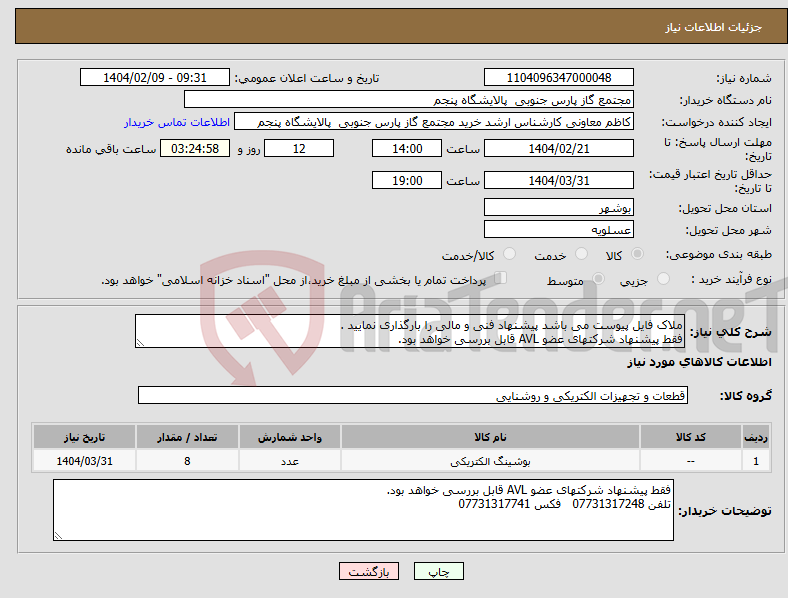Image resolution: width=788 pixels, height=598 pixels.
Task: Click the request creator name field
Action: (434, 122)
